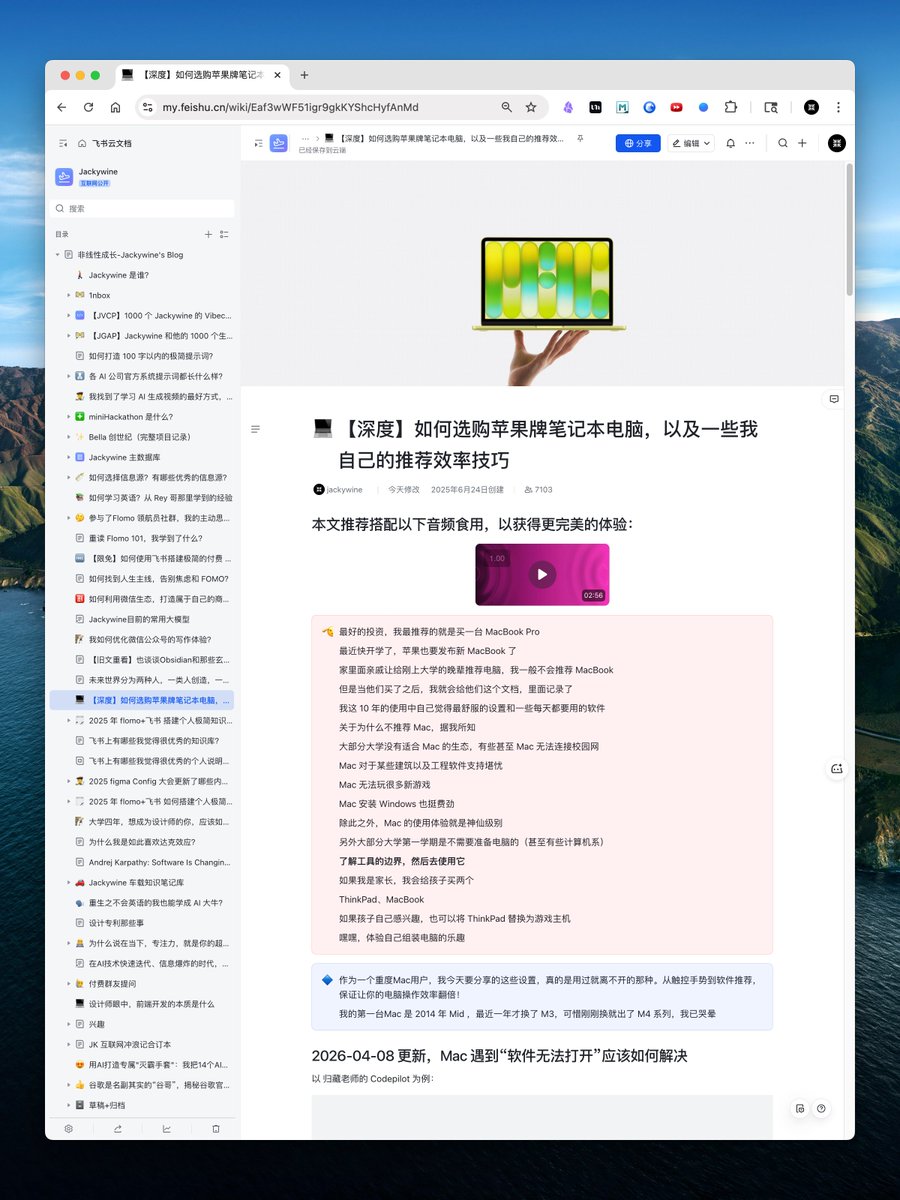The height and width of the screenshot is (1200, 900).
Task: Click the home icon next to 飞书云文档
Action: [x=82, y=143]
